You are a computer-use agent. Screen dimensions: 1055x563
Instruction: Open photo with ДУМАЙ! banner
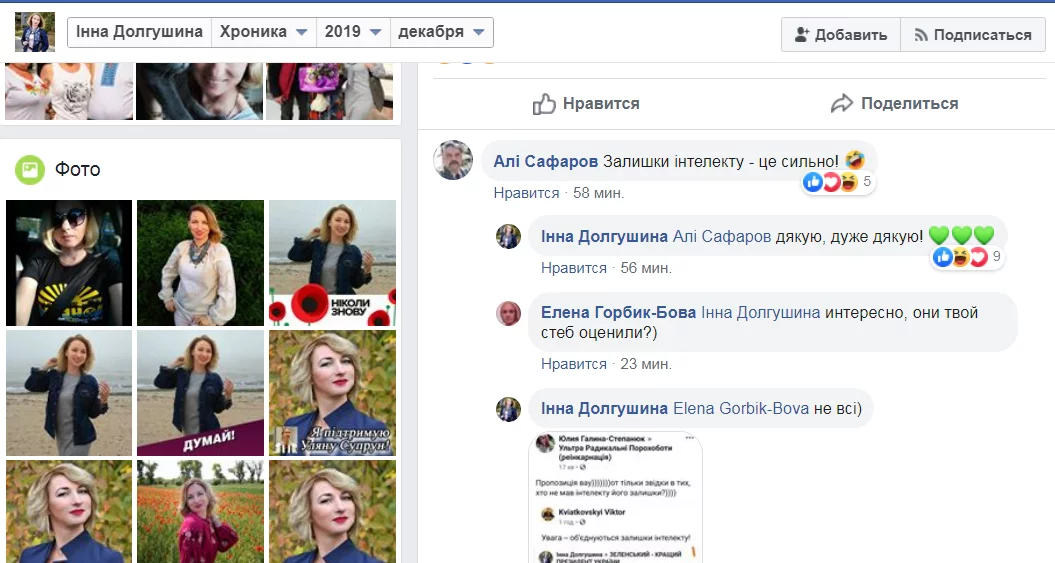[201, 393]
